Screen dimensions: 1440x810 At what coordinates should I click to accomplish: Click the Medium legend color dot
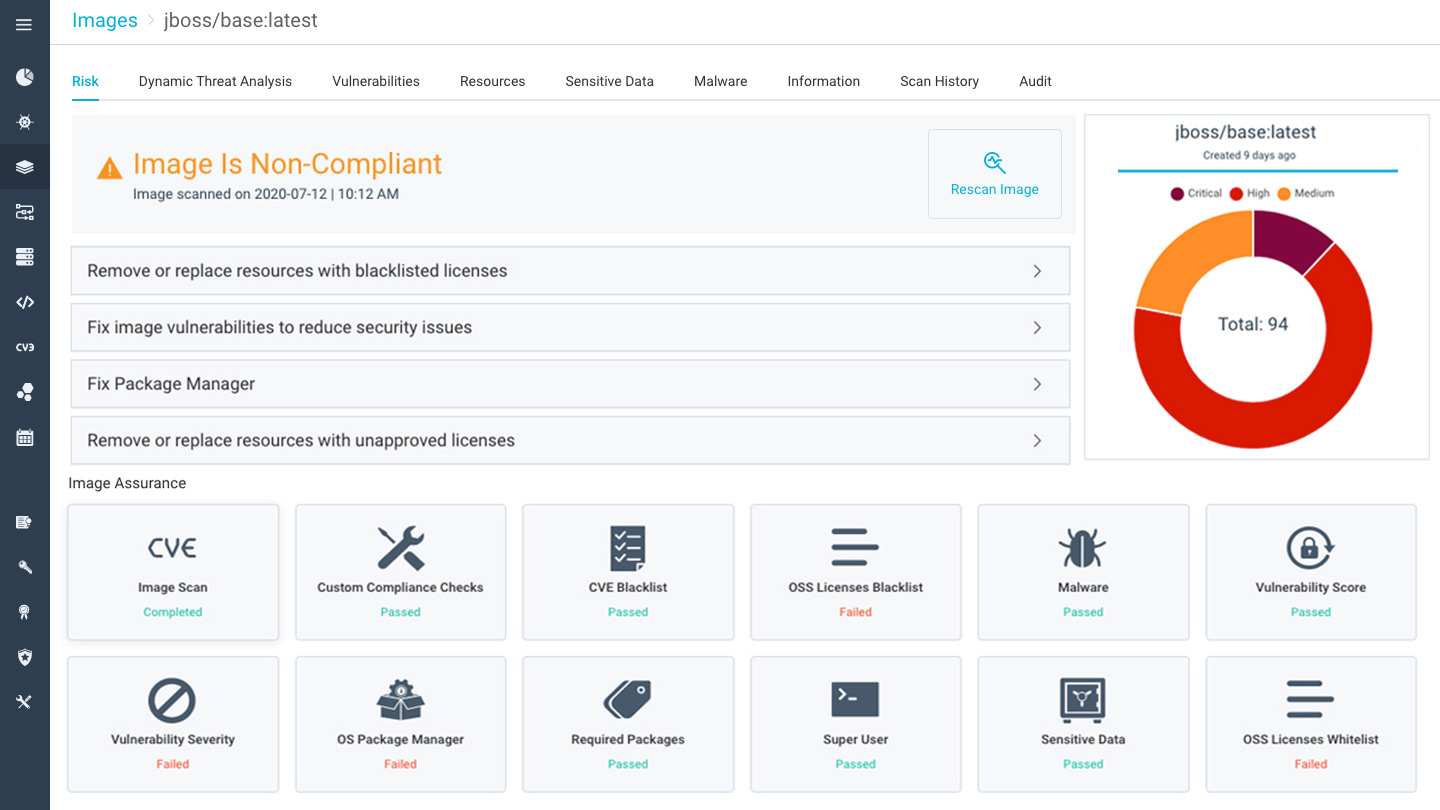tap(1284, 193)
